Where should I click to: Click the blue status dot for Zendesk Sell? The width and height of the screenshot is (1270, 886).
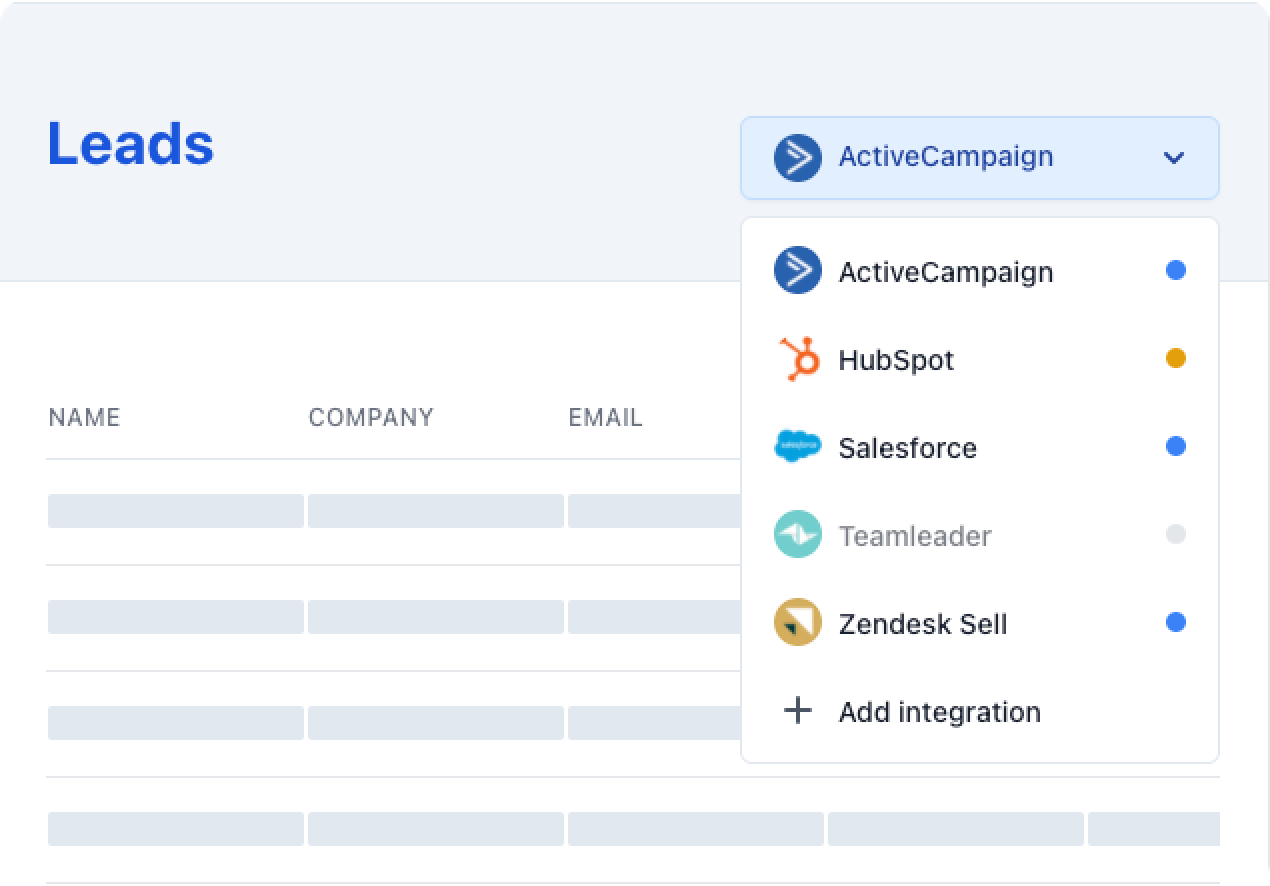[x=1176, y=622]
